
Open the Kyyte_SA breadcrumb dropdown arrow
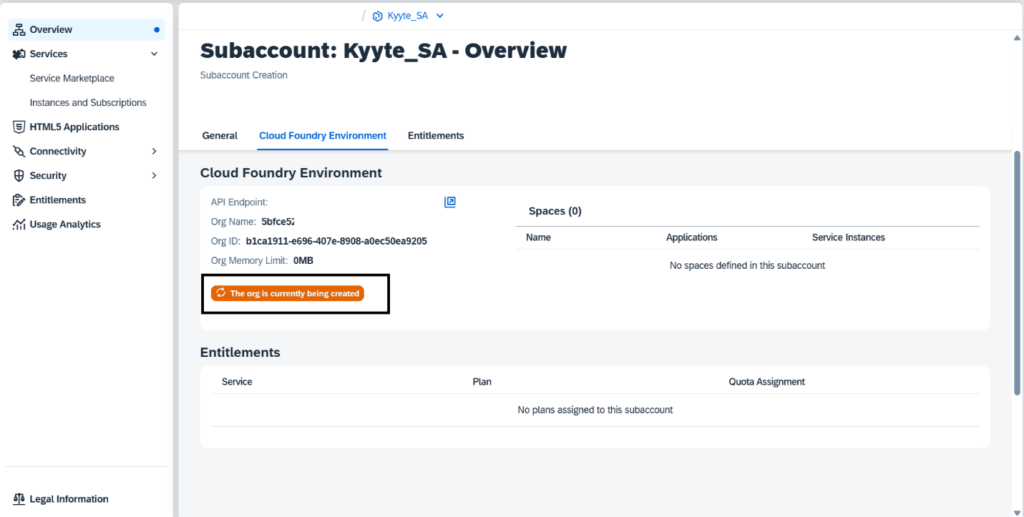[440, 16]
